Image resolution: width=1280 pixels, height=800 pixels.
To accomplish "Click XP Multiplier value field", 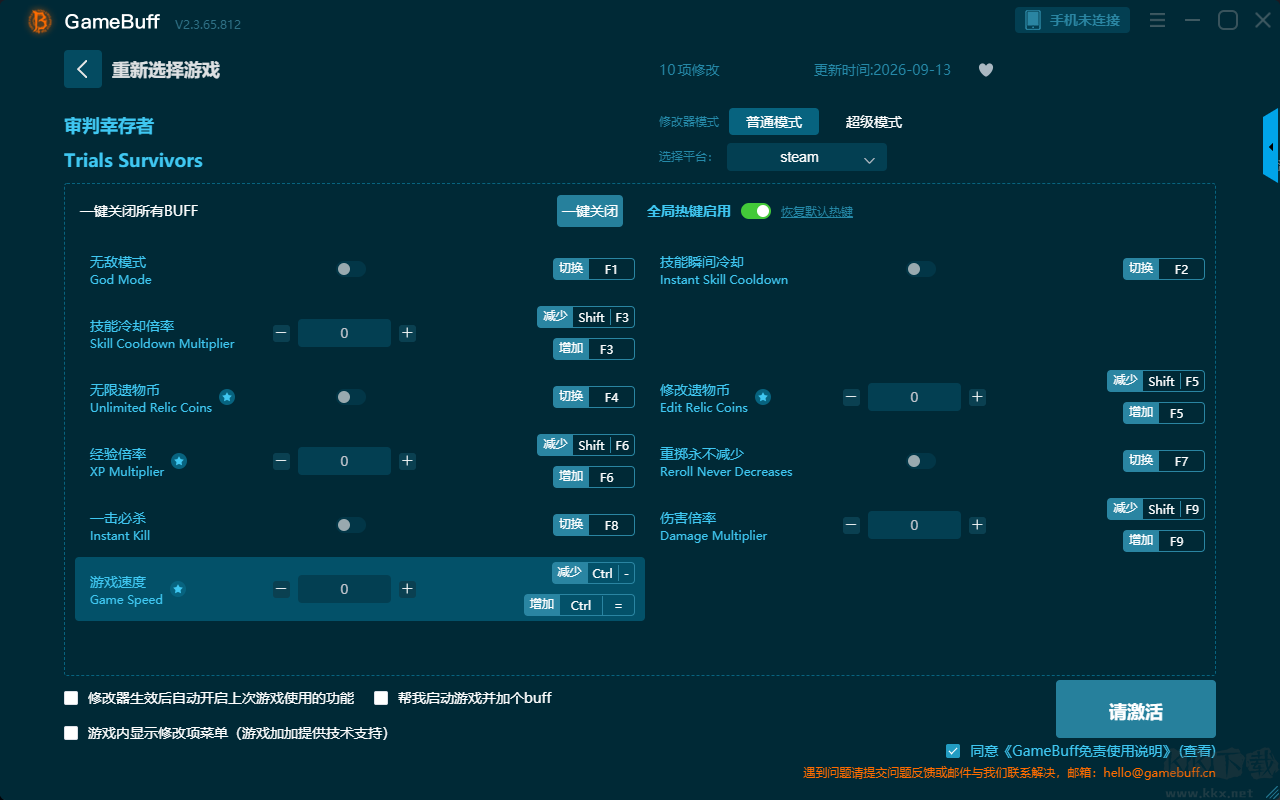I will (344, 461).
